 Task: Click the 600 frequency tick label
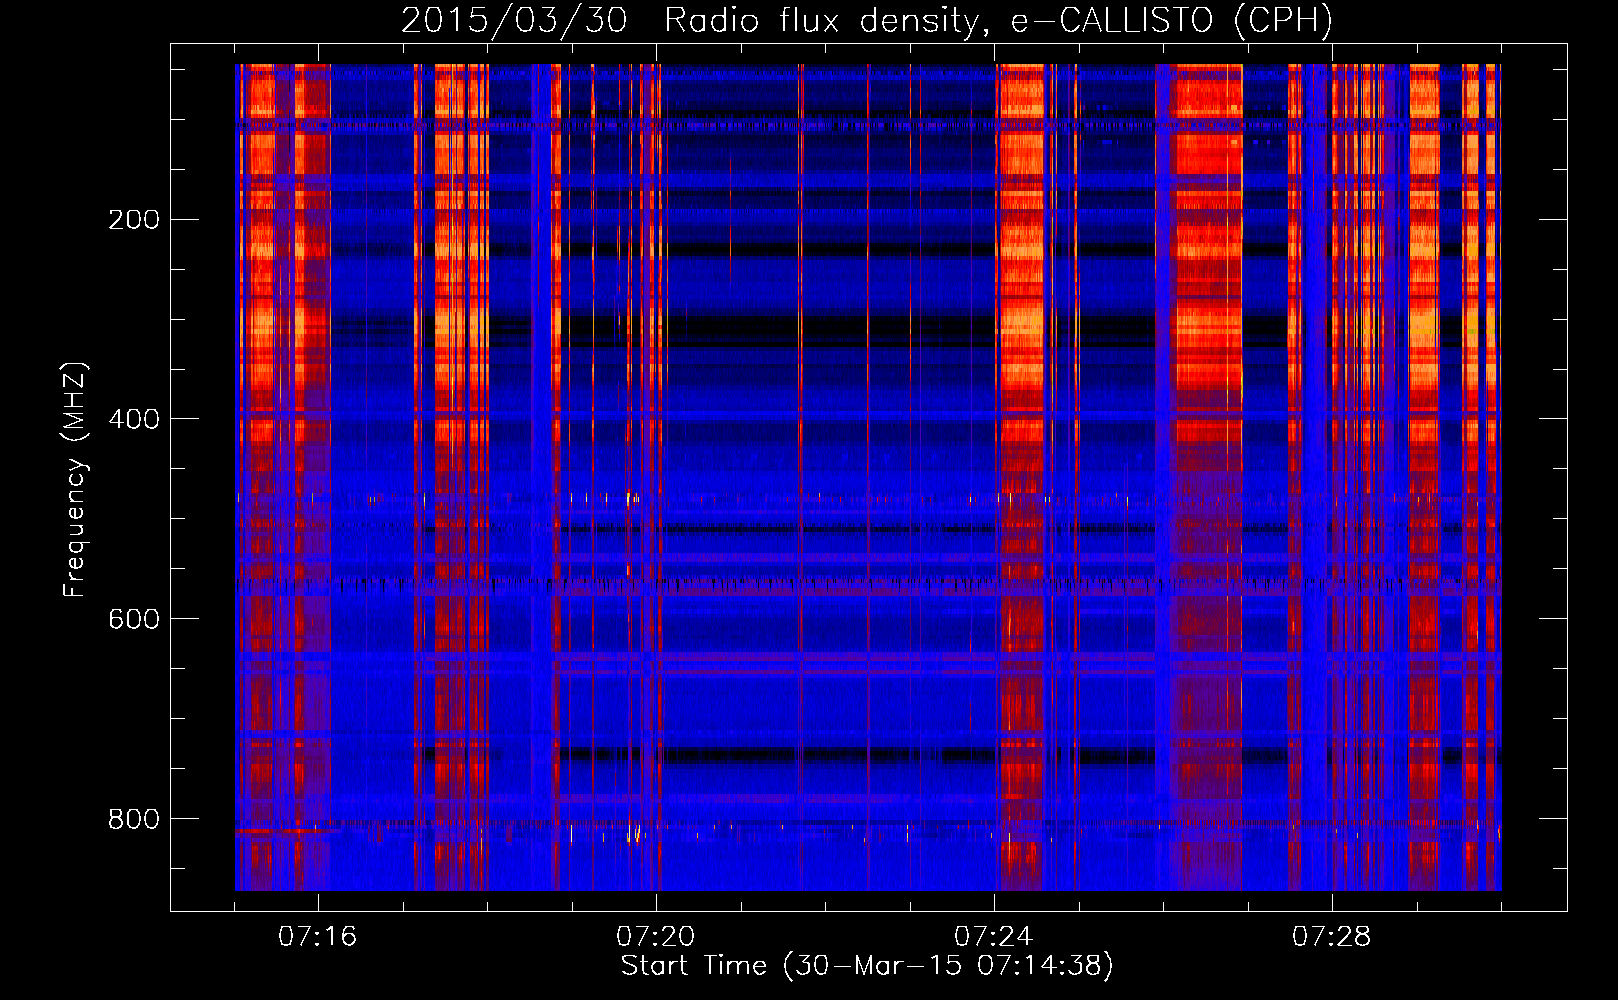point(134,619)
